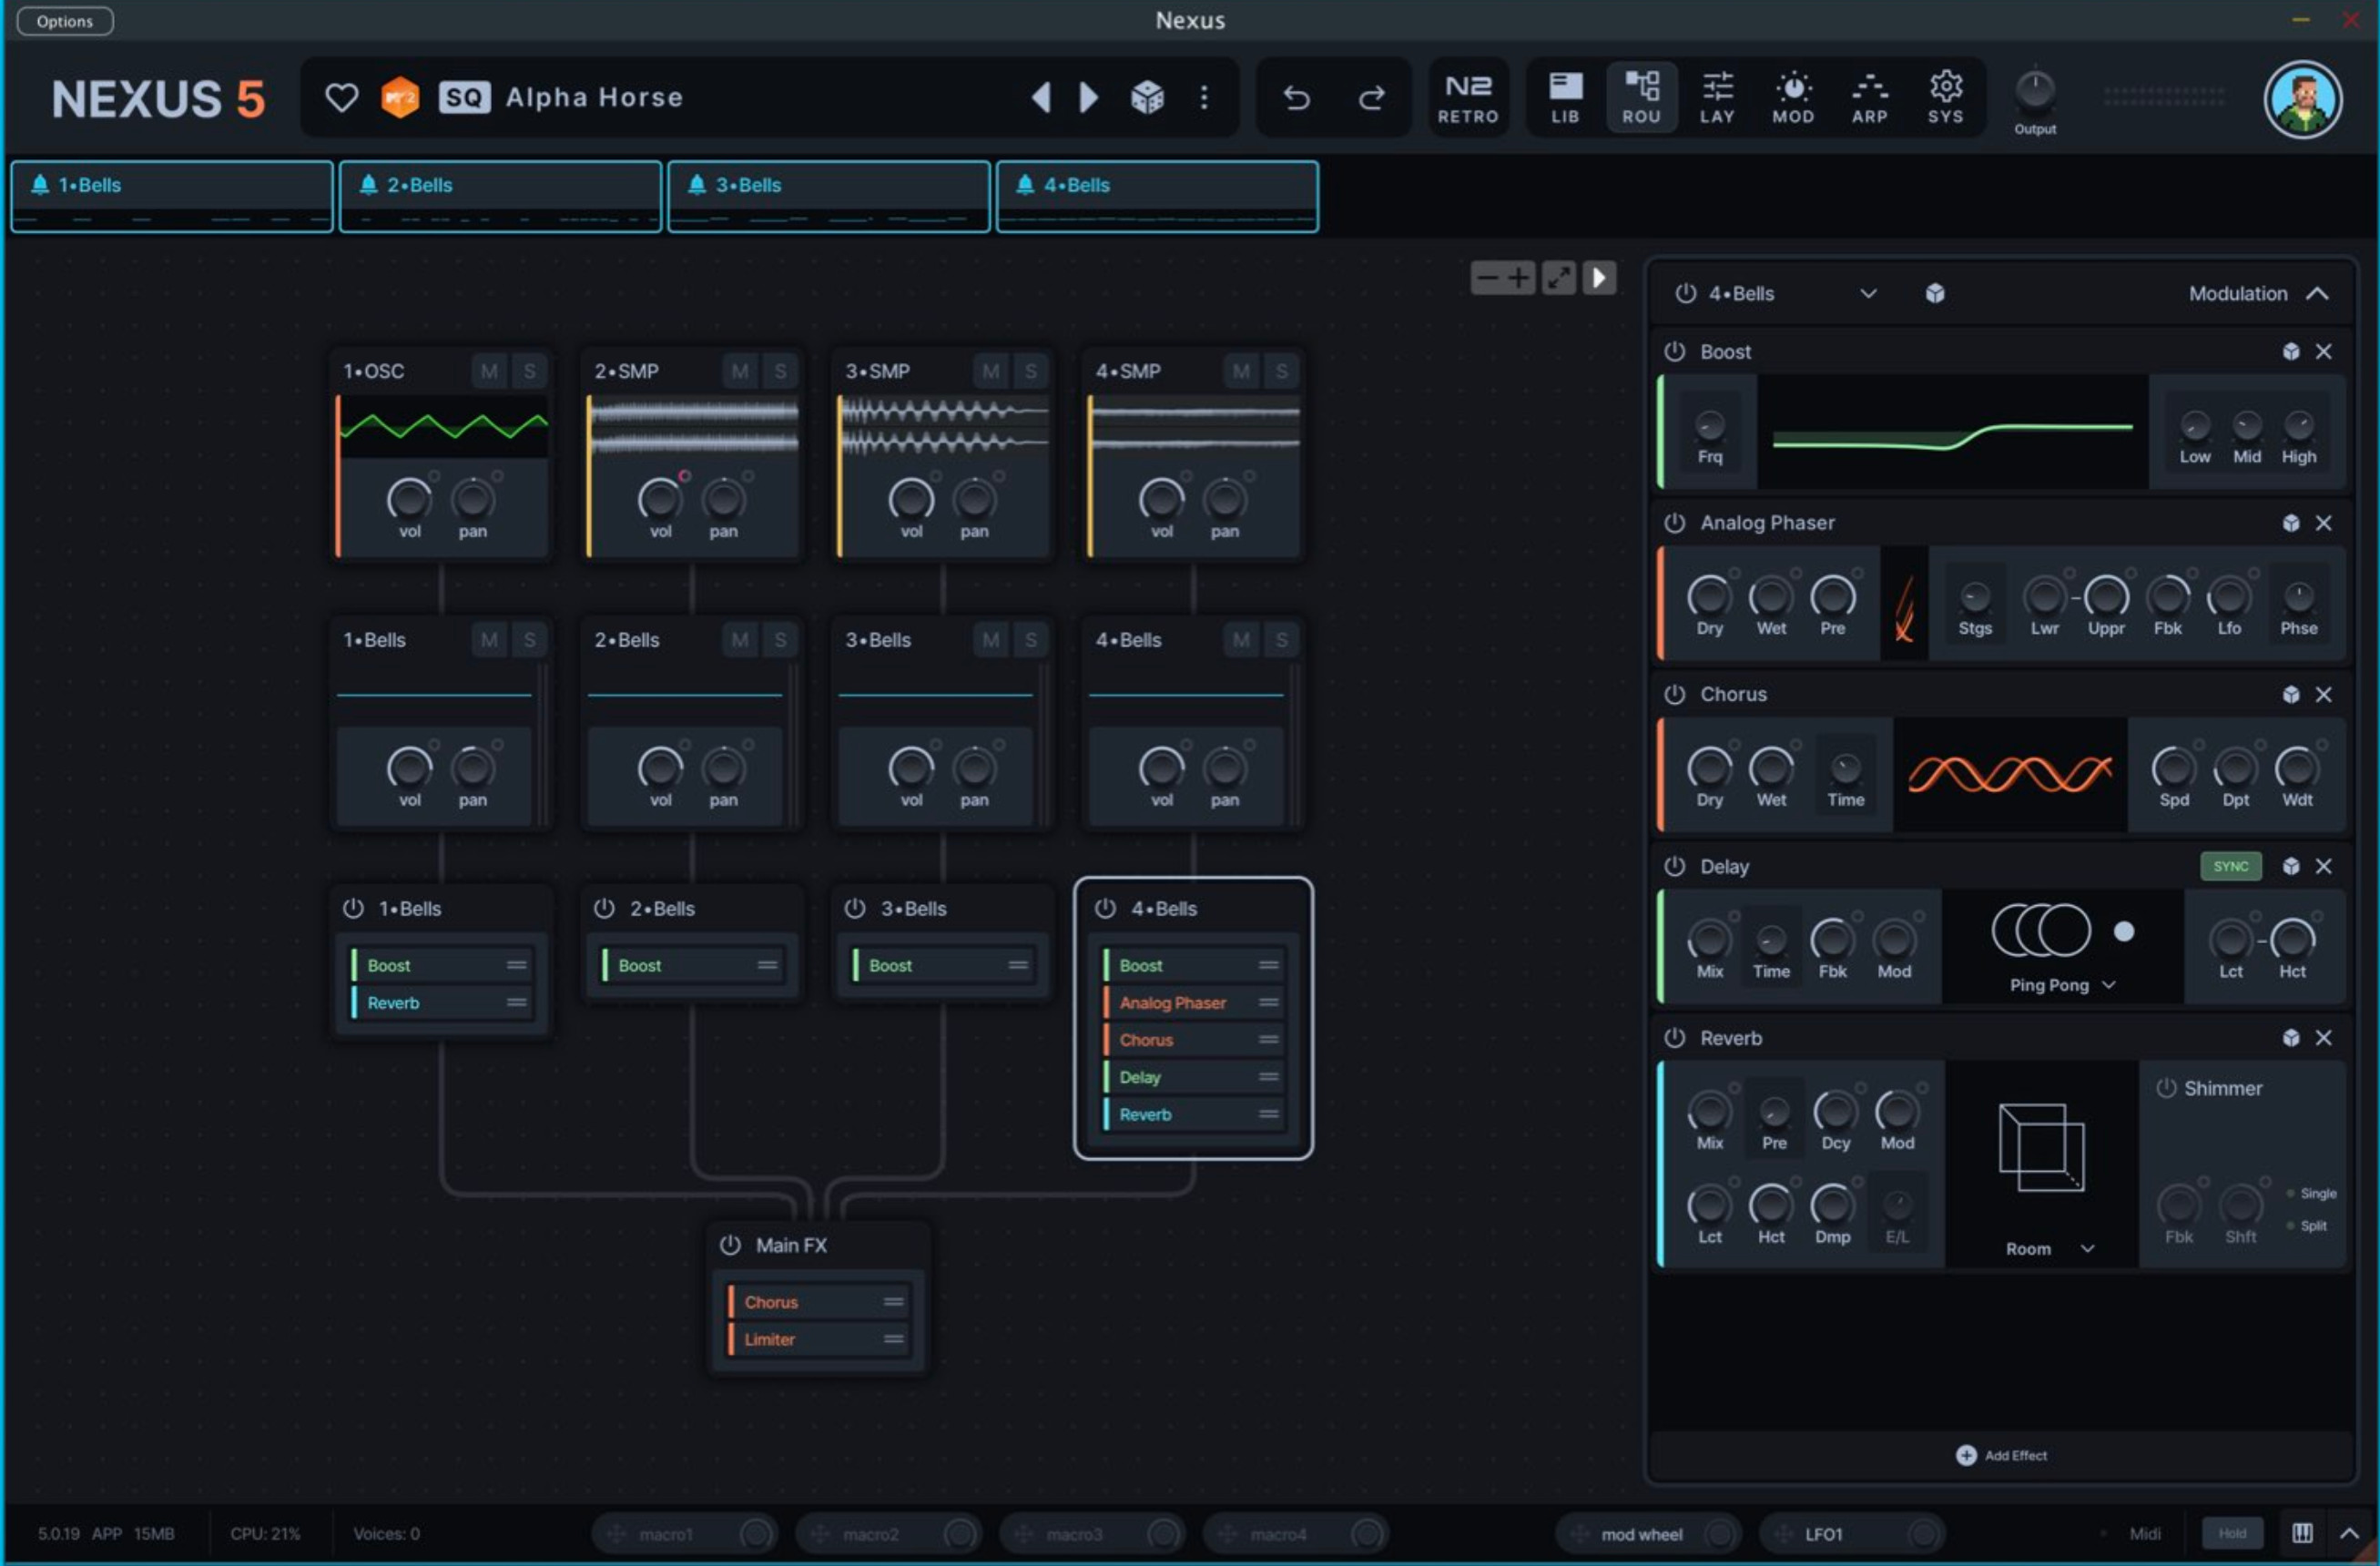
Task: Select Reverb in 1•Bells FX chain
Action: 441,1002
